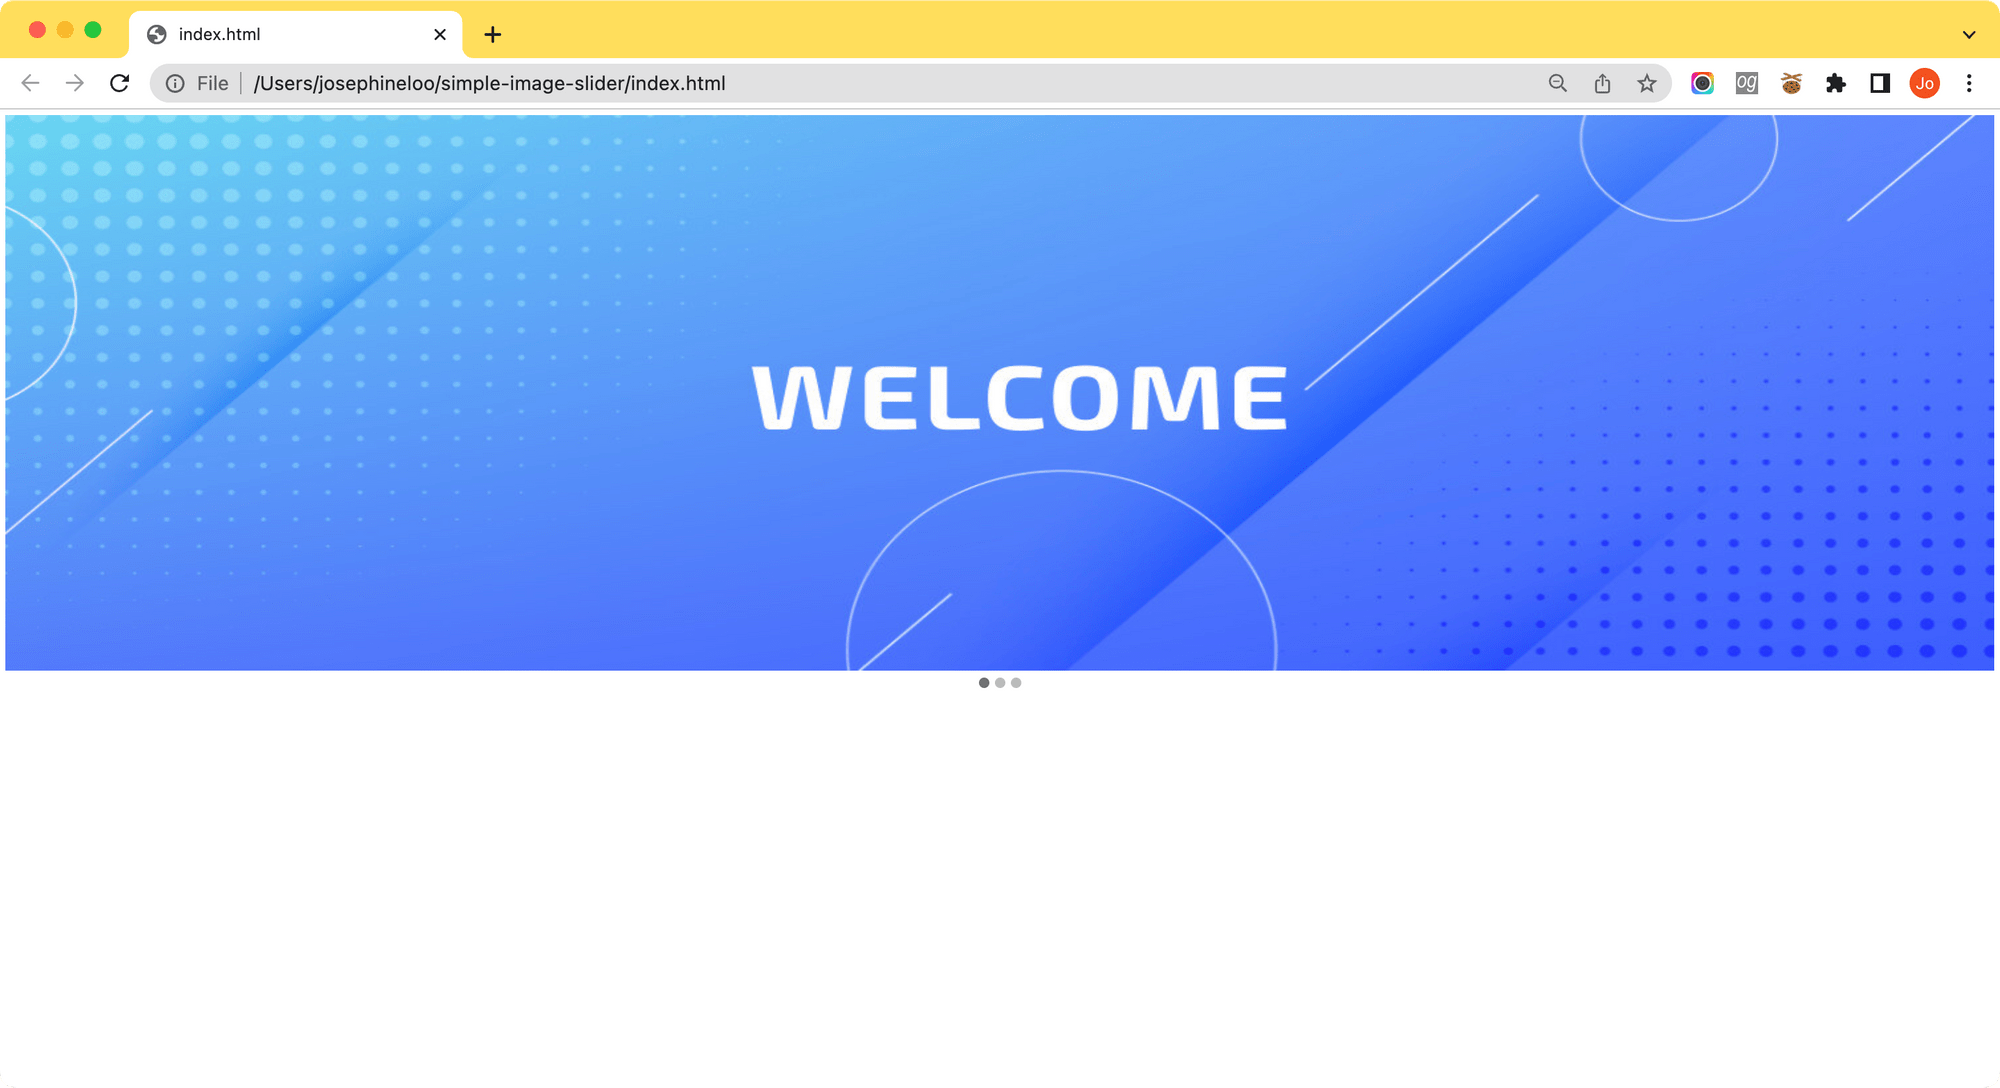
Task: Open a new browser tab with the plus
Action: pos(492,34)
